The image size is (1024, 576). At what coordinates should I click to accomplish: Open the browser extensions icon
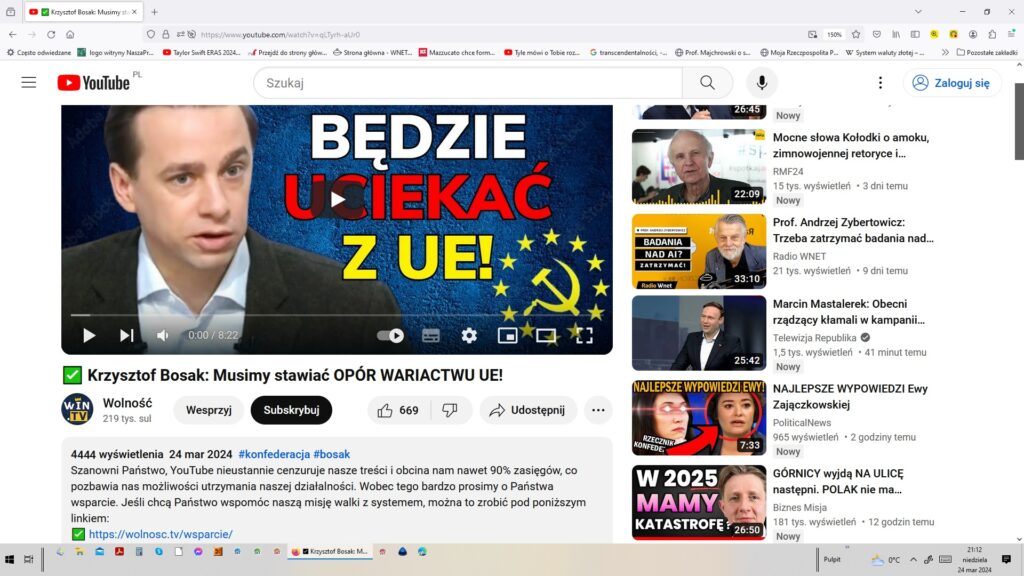pyautogui.click(x=992, y=35)
